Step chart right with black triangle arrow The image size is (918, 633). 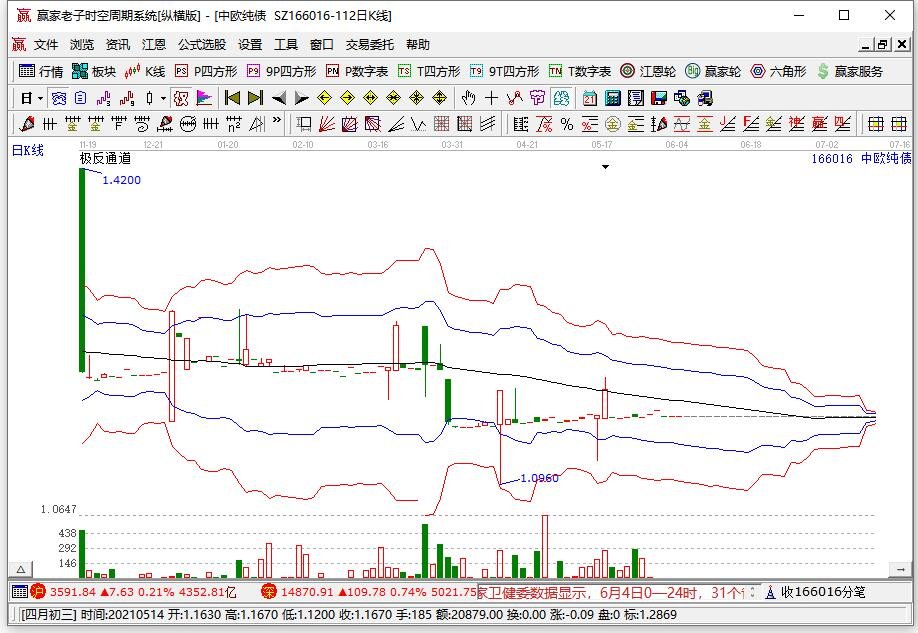coord(302,98)
